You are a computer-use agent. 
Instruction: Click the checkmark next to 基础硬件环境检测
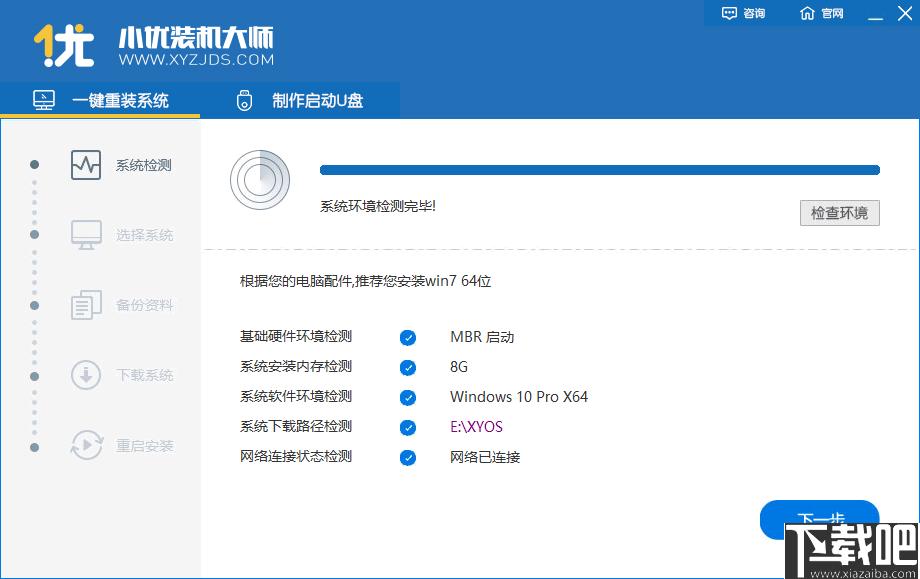coord(408,337)
